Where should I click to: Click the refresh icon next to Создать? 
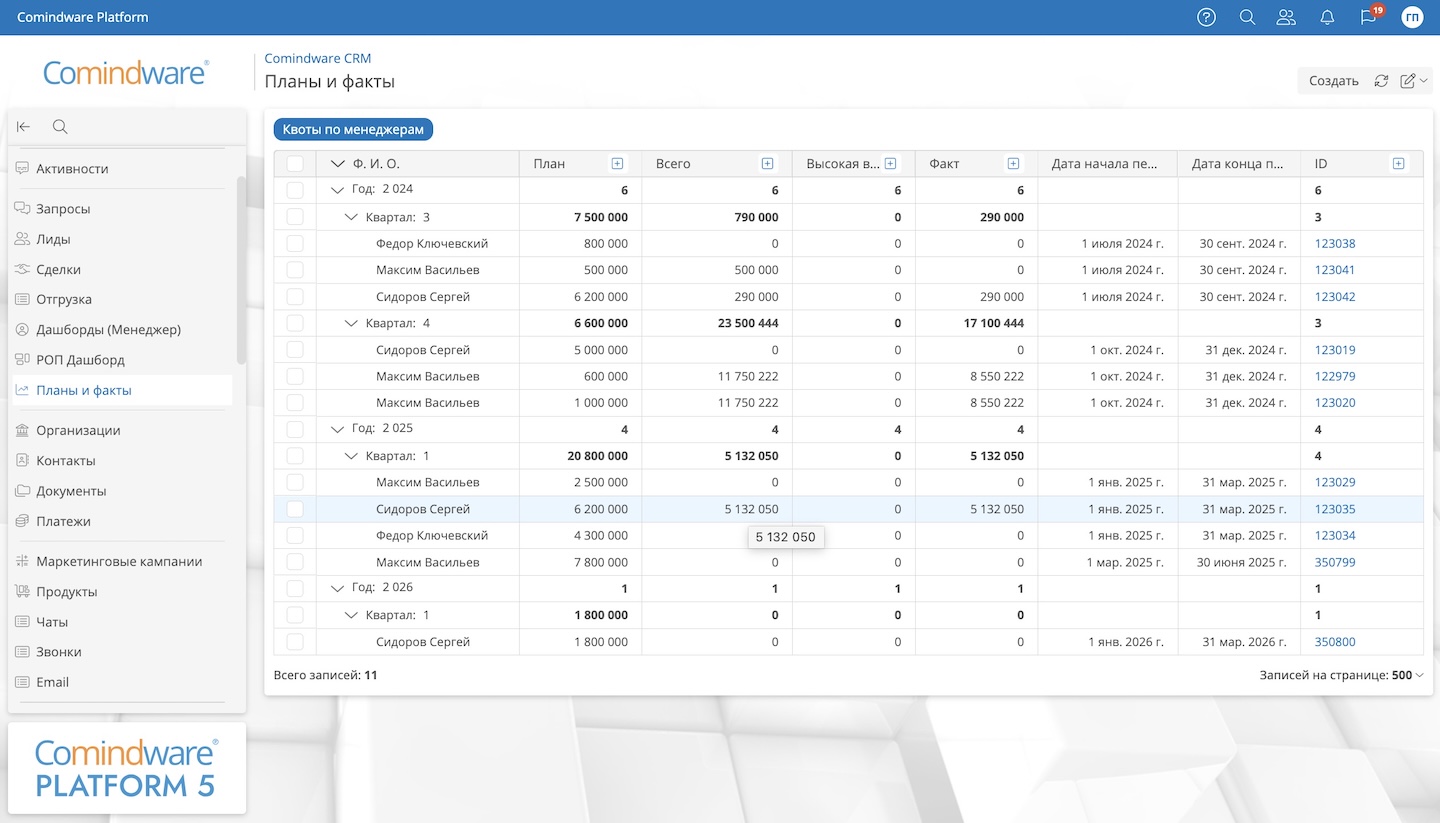click(1381, 81)
